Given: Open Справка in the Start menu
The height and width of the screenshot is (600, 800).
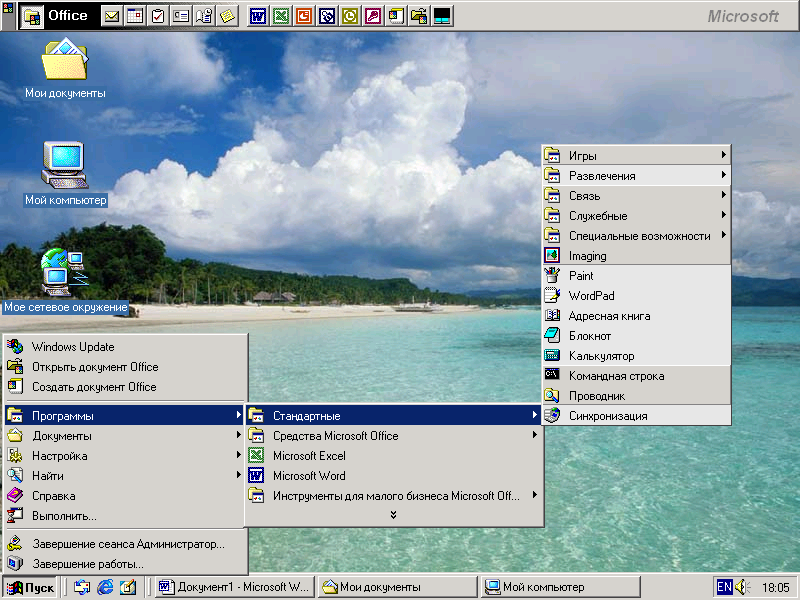Looking at the screenshot, I should pyautogui.click(x=124, y=495).
